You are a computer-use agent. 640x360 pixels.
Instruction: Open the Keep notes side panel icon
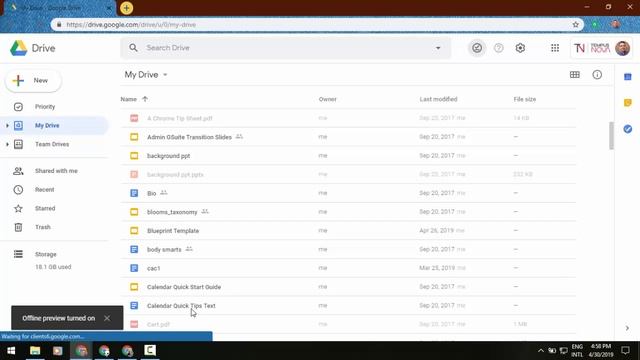click(x=628, y=102)
